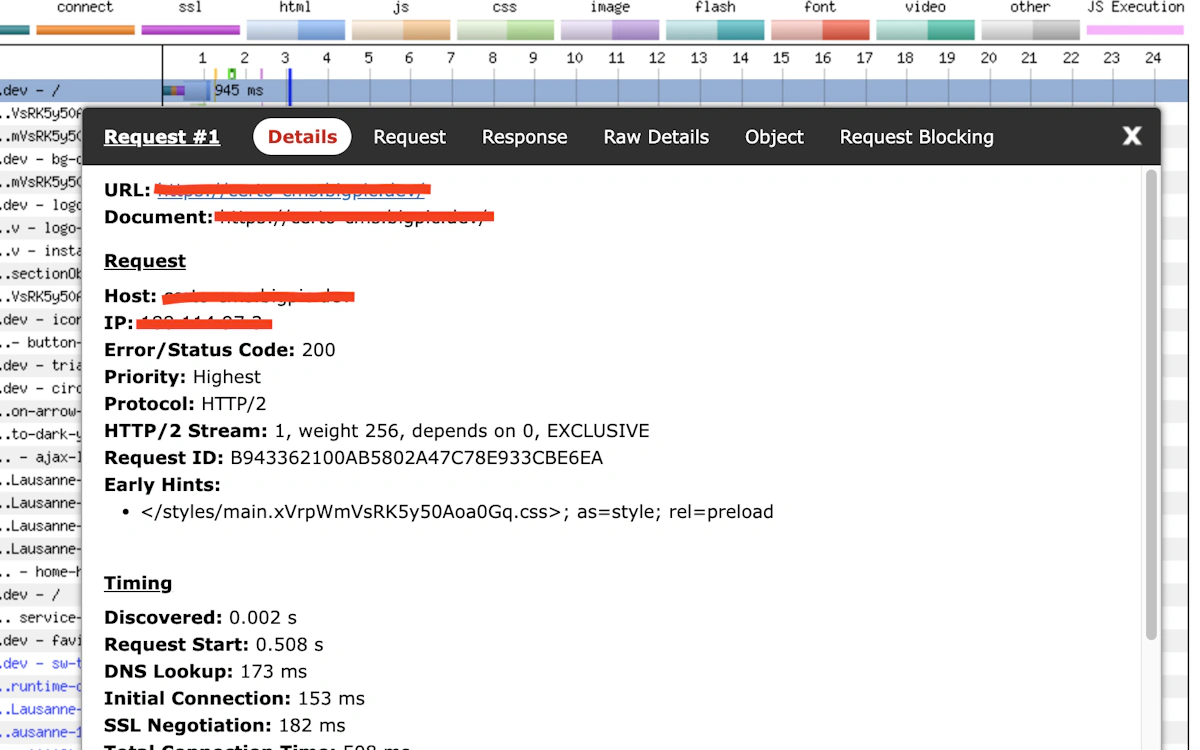The width and height of the screenshot is (1200, 750).
Task: Click the flash legend color swatch
Action: tap(715, 30)
